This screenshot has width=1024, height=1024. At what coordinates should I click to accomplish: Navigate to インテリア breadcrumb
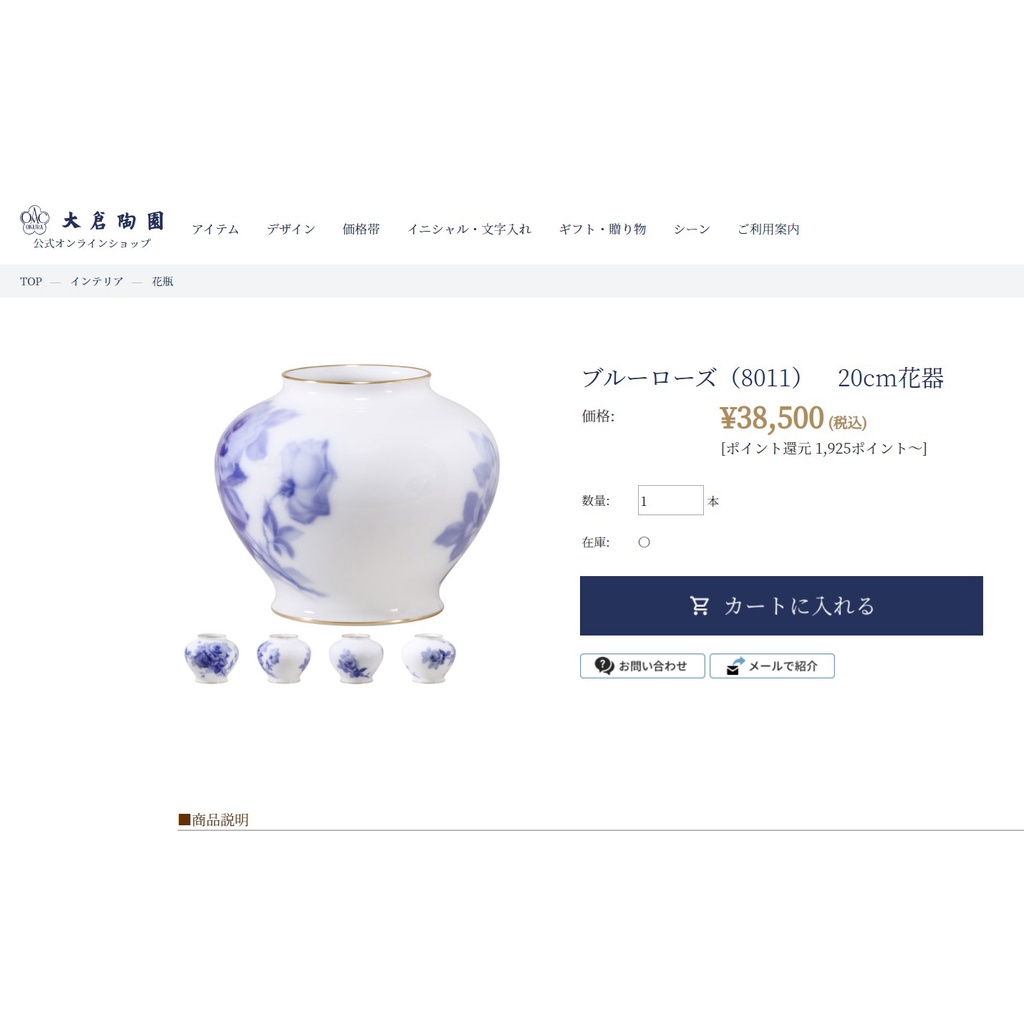[97, 281]
